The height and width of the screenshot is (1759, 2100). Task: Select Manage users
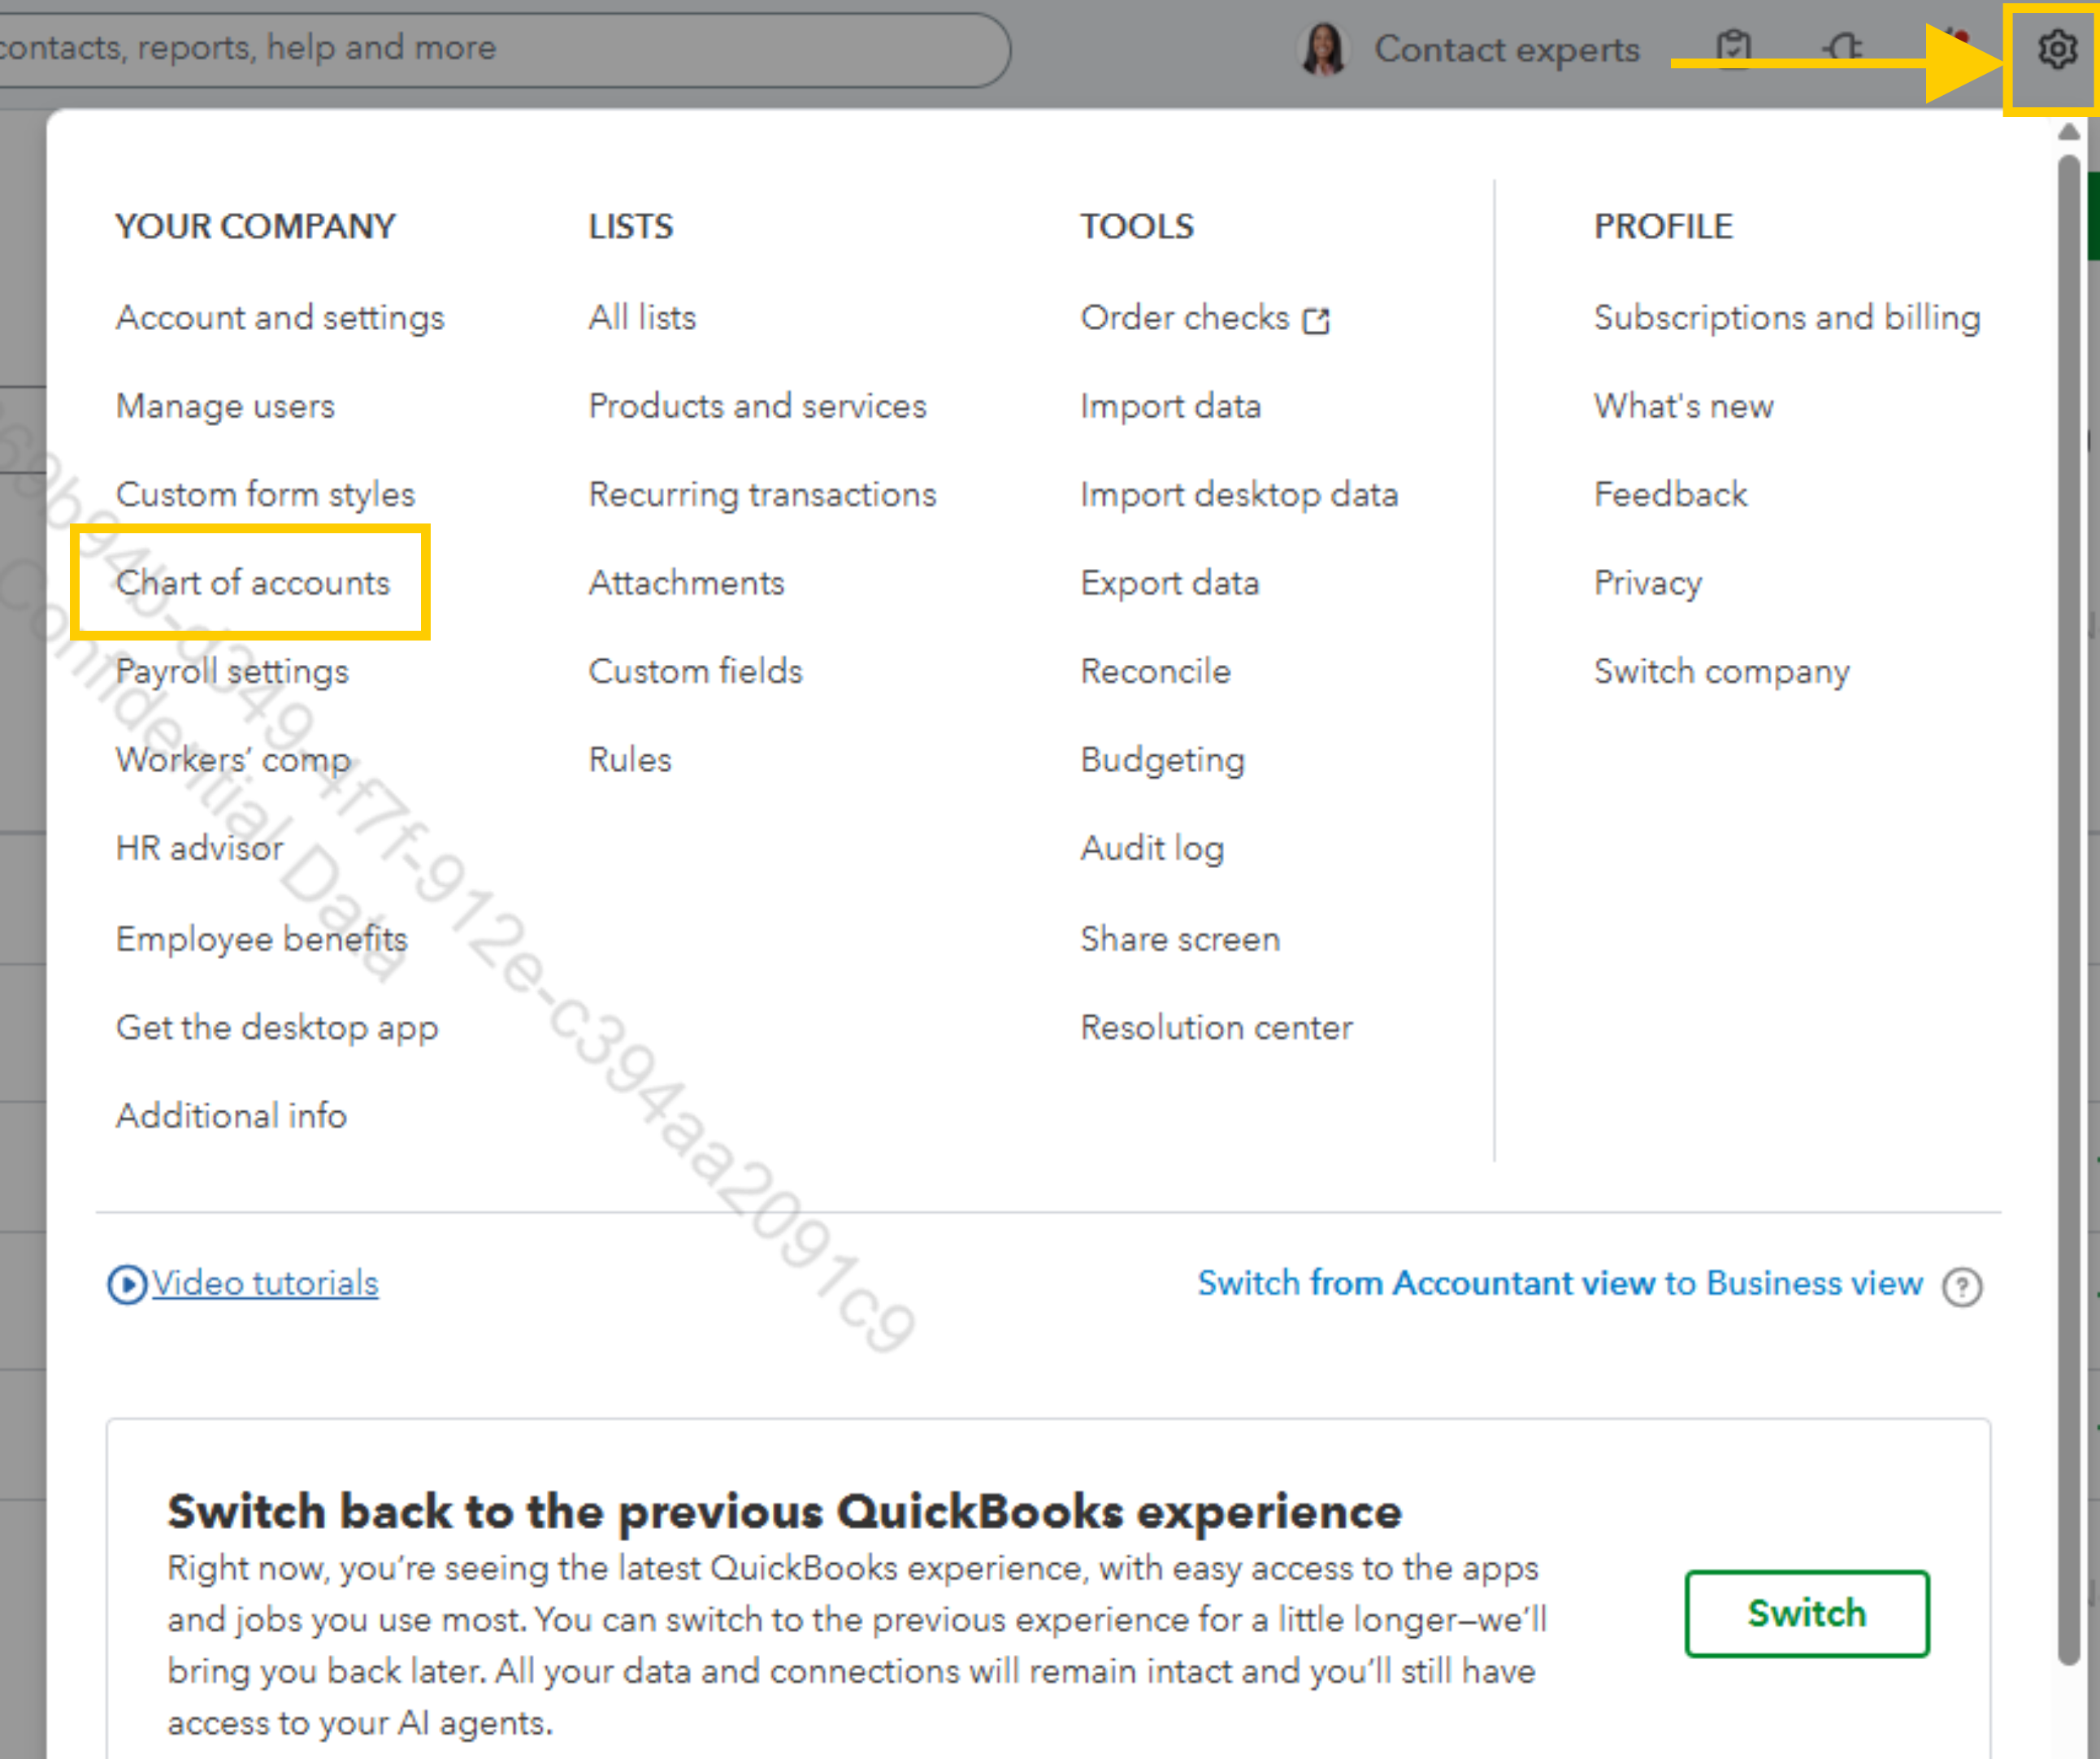click(225, 406)
